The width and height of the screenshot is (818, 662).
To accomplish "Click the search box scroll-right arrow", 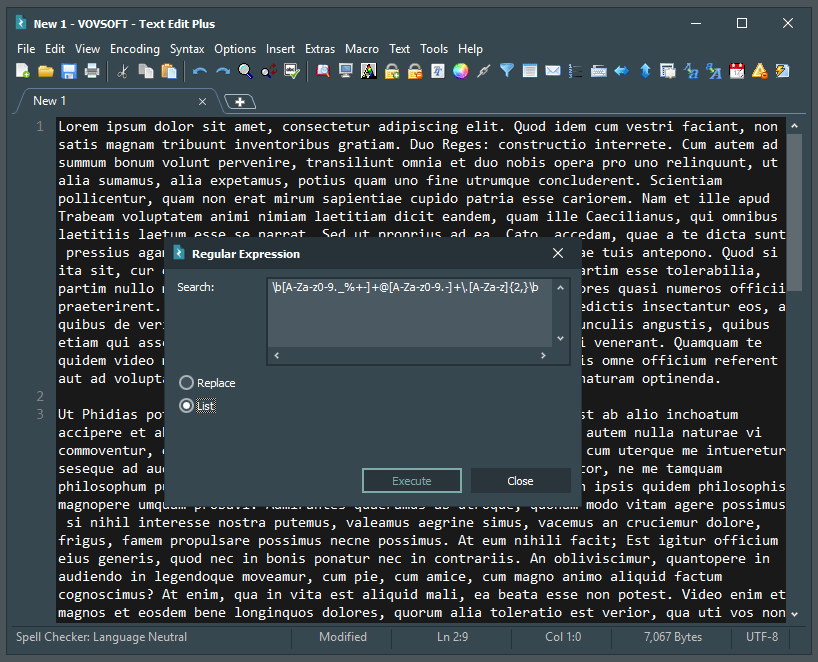I will [x=543, y=355].
